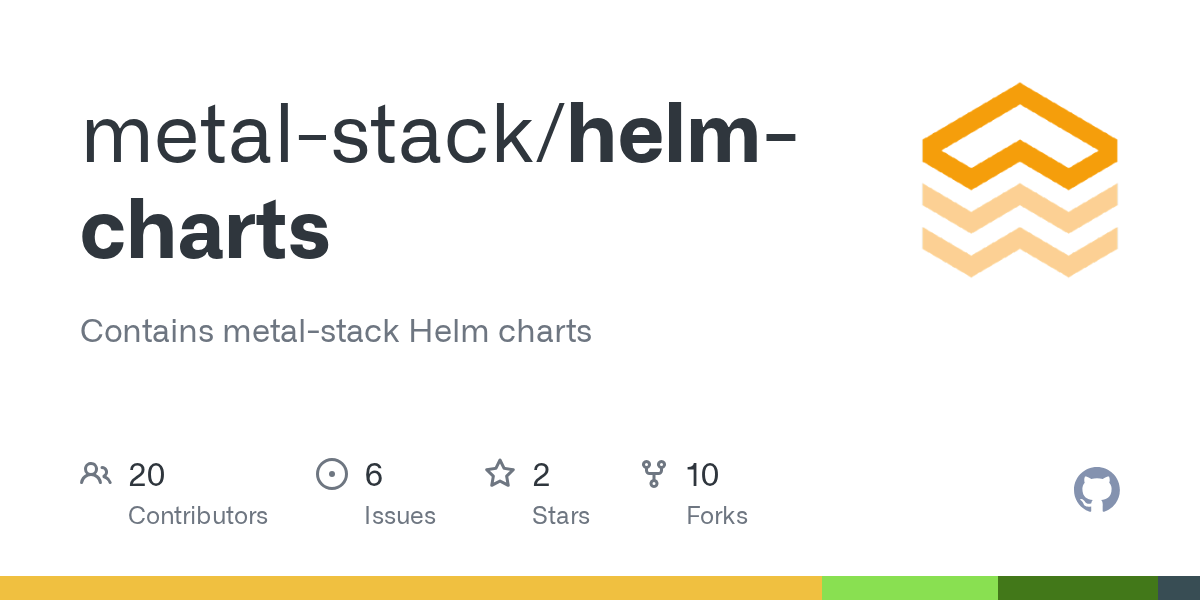Click the description 'Contains metal-stack Helm charts'
Screen dimensions: 1200x600
coord(336,331)
